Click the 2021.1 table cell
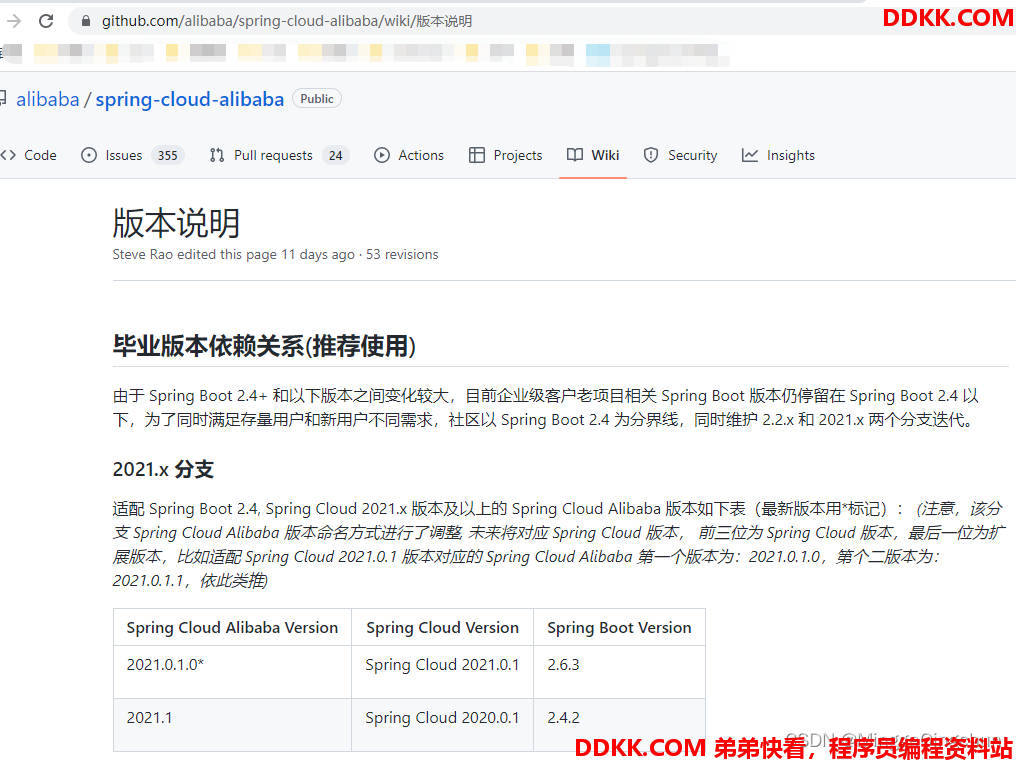This screenshot has width=1016, height=760. pyautogui.click(x=233, y=724)
